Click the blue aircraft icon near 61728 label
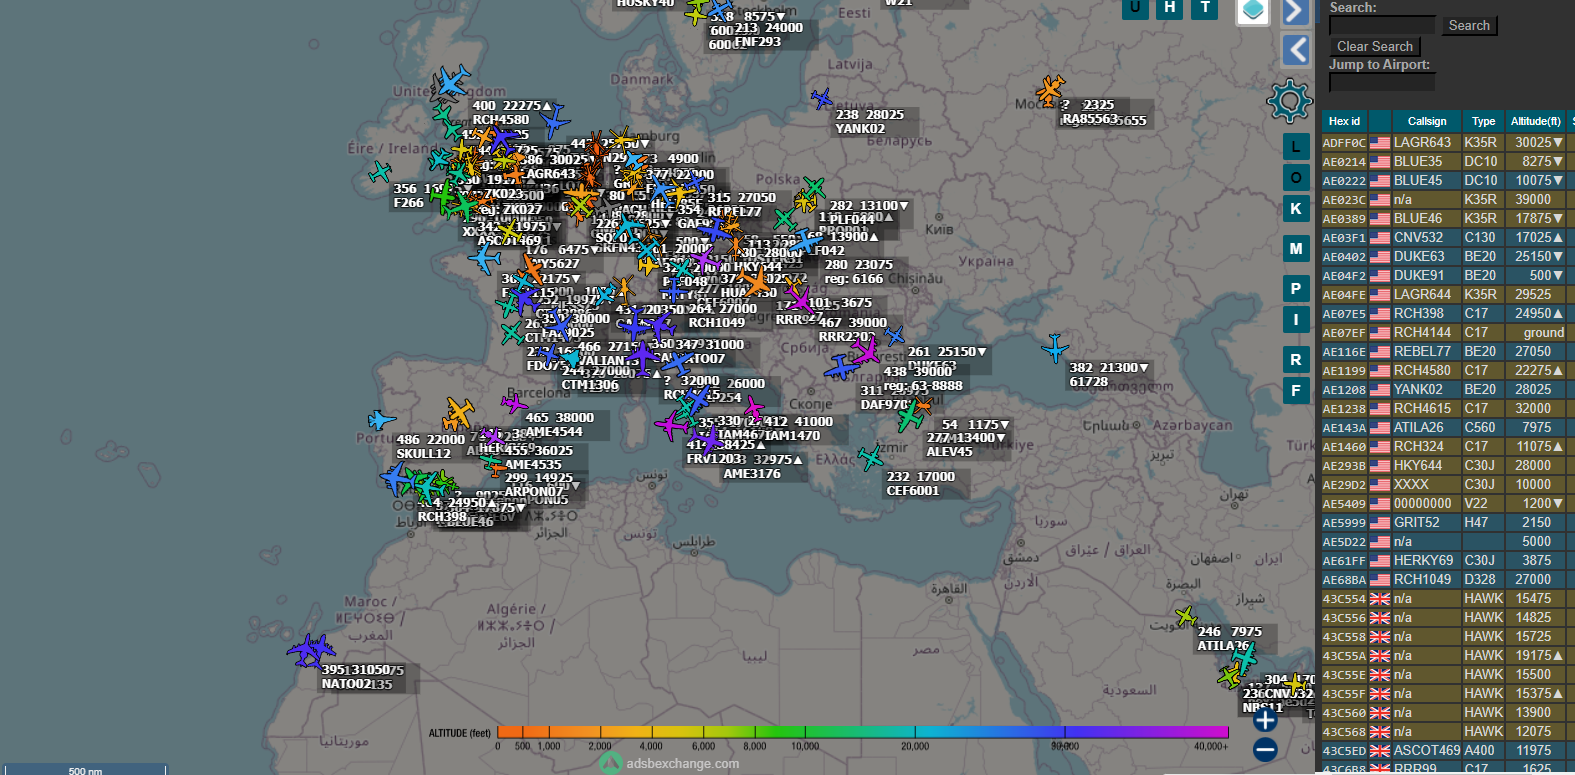This screenshot has width=1575, height=775. point(1055,349)
